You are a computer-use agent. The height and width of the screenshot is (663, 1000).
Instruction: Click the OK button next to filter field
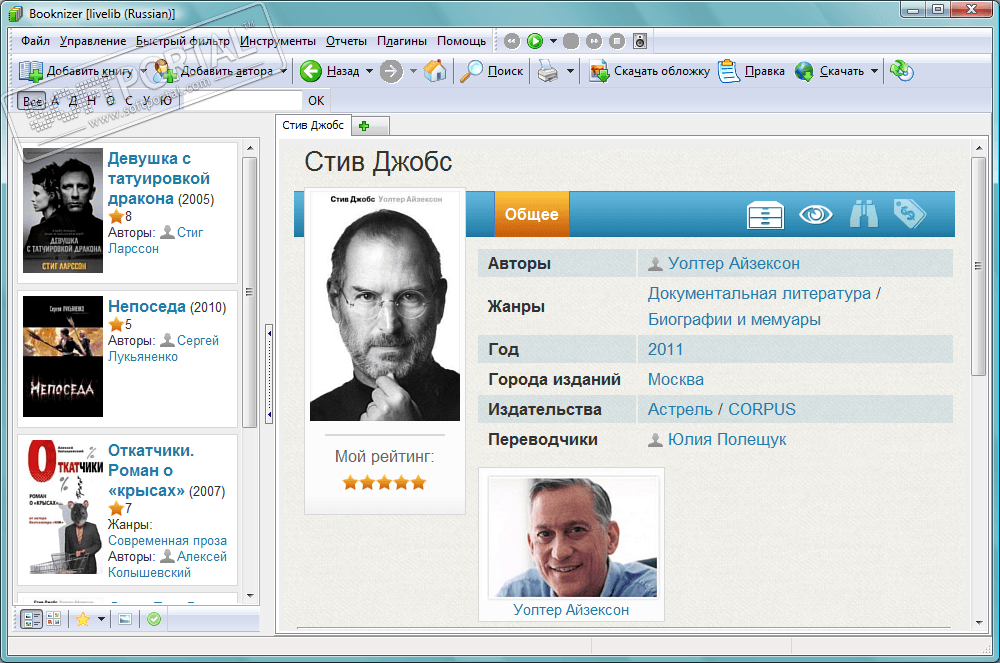tap(316, 101)
